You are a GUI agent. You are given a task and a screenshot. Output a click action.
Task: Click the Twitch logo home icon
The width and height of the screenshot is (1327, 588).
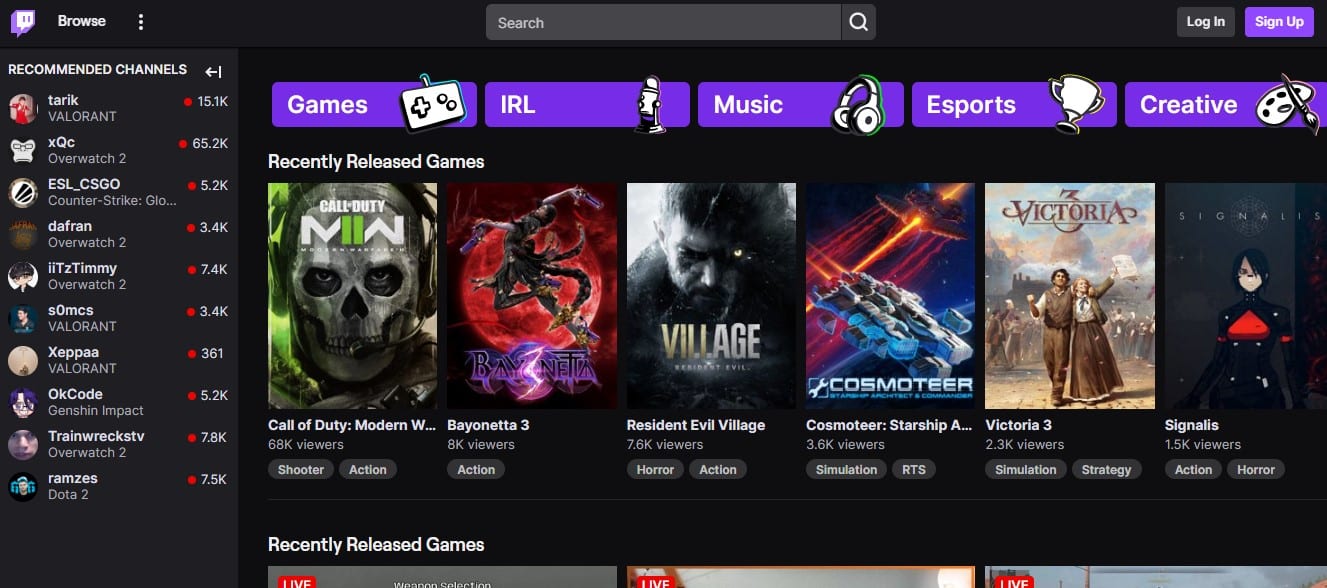(x=23, y=22)
